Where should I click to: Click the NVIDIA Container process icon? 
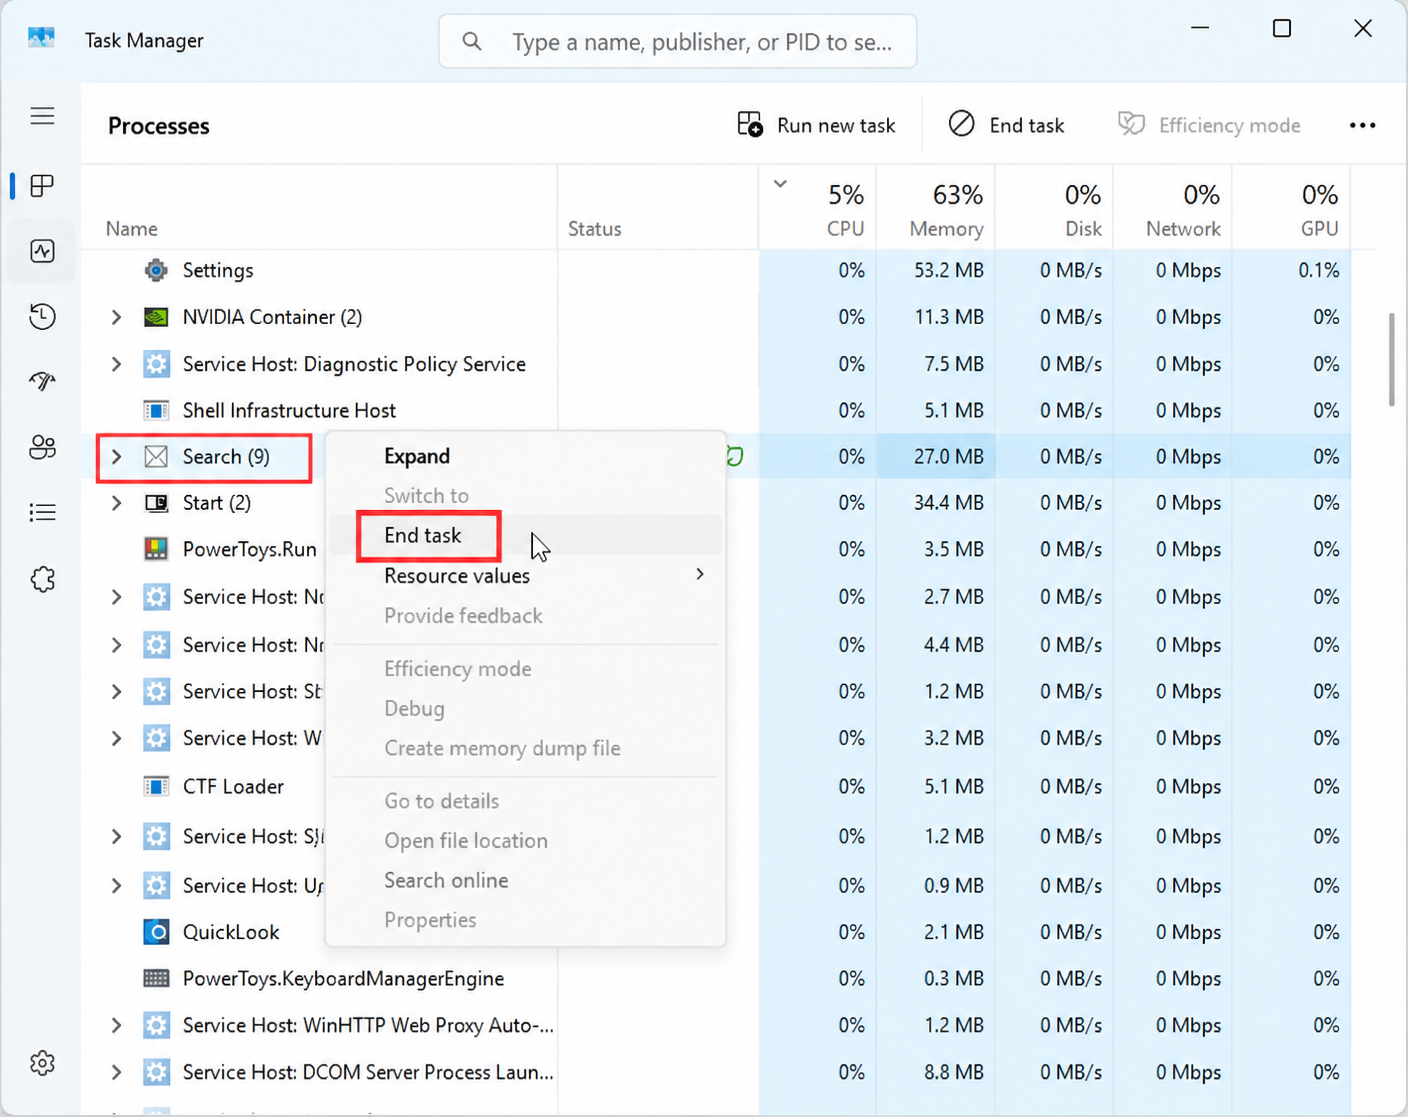pyautogui.click(x=156, y=317)
